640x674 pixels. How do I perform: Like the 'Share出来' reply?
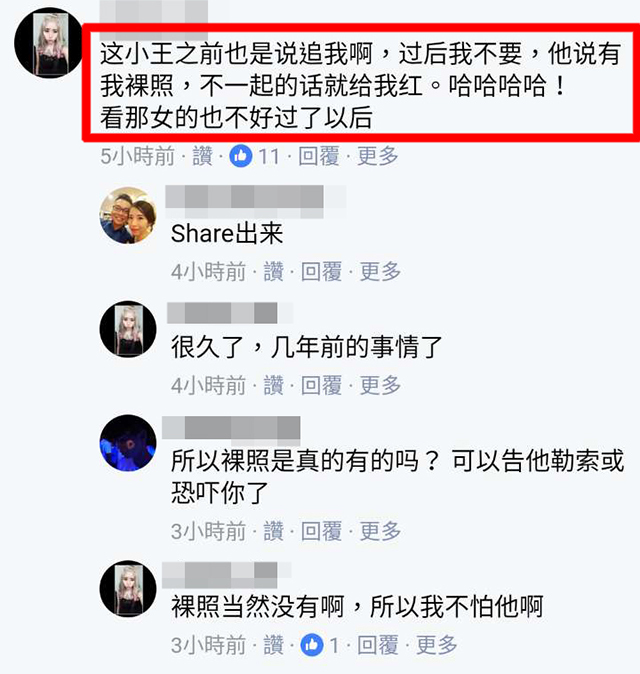point(273,272)
